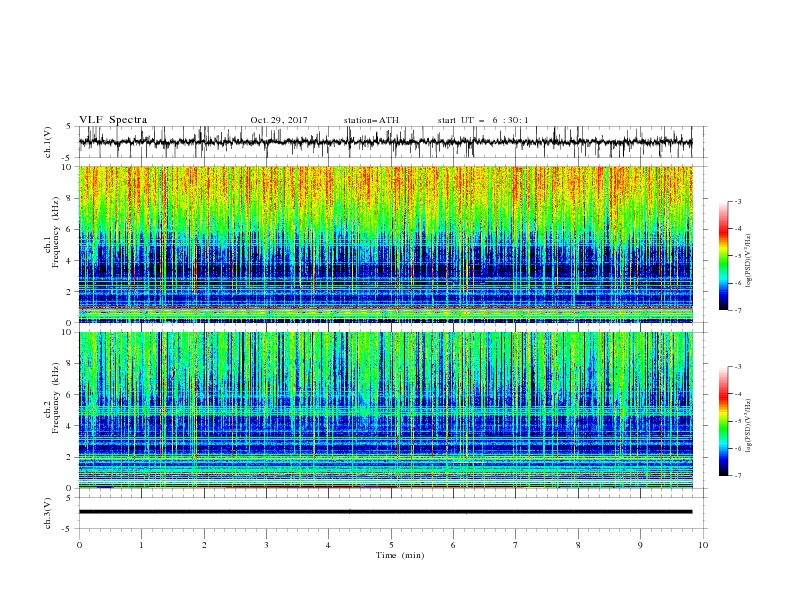The height and width of the screenshot is (612, 792).
Task: Click the "6" kHz tick on the ch.2 frequency axis
Action: 70,394
